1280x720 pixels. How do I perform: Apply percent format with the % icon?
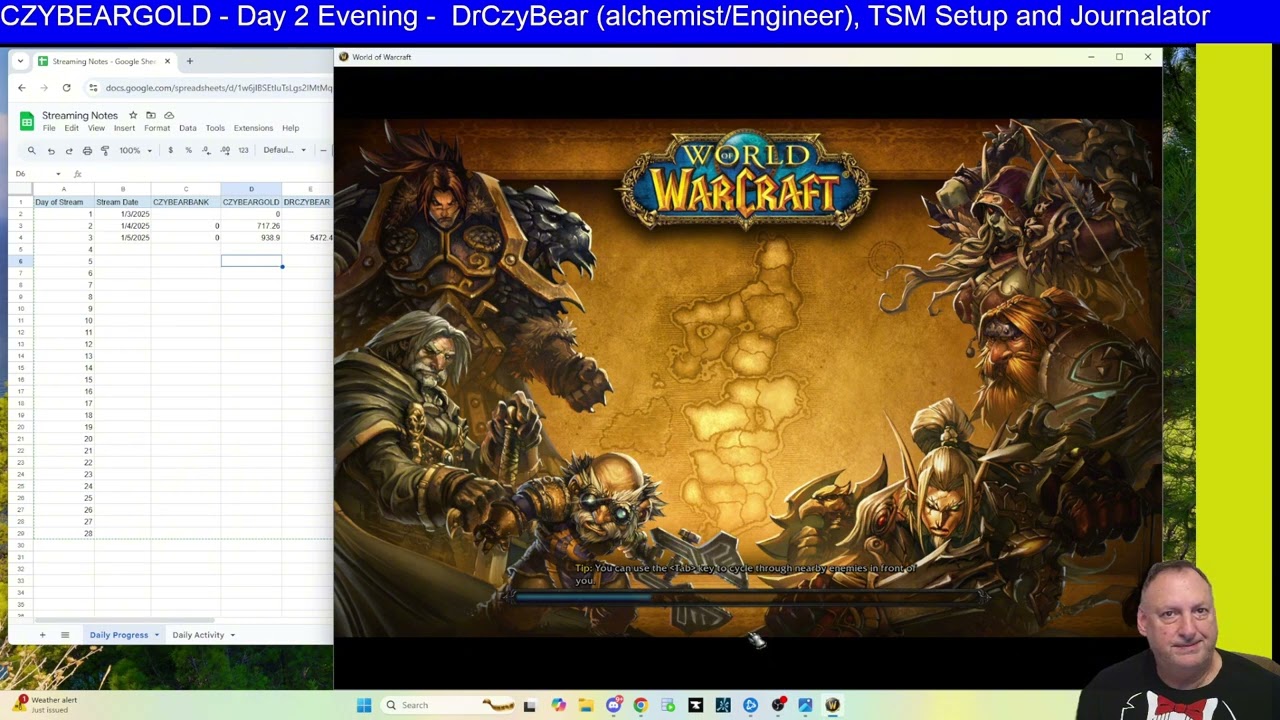point(188,150)
